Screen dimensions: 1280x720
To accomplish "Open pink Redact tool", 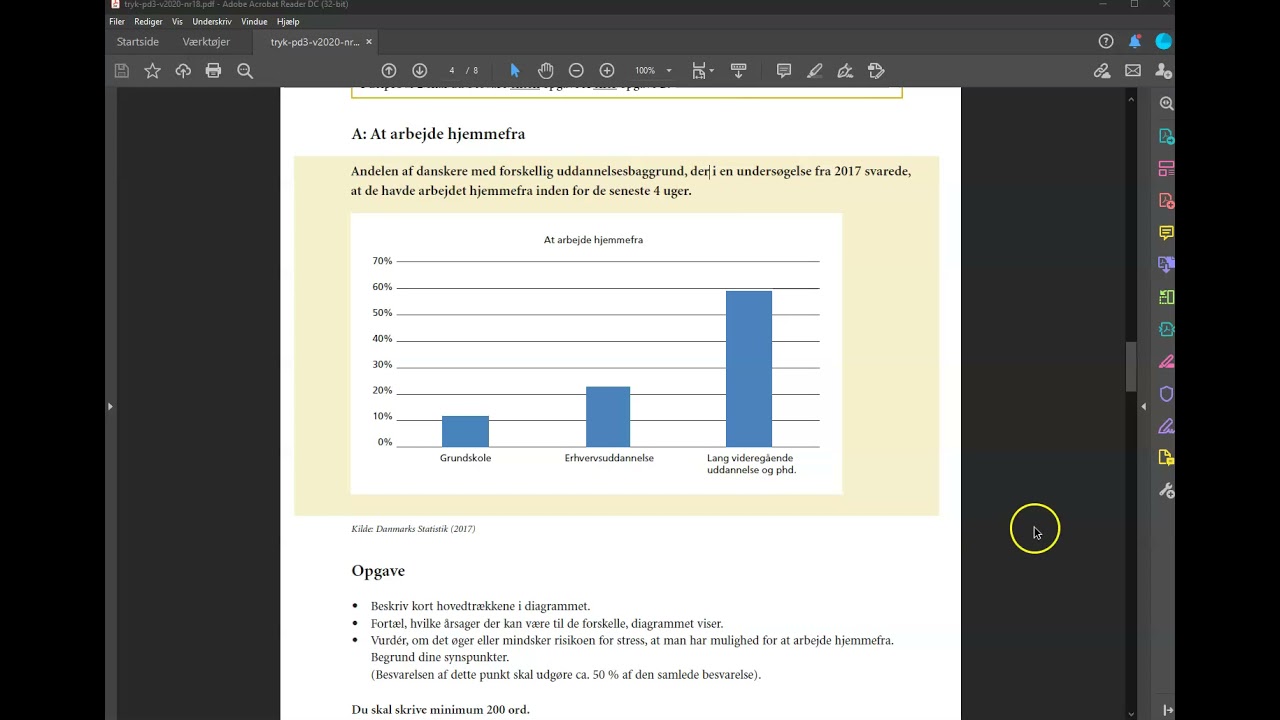I will click(1166, 362).
